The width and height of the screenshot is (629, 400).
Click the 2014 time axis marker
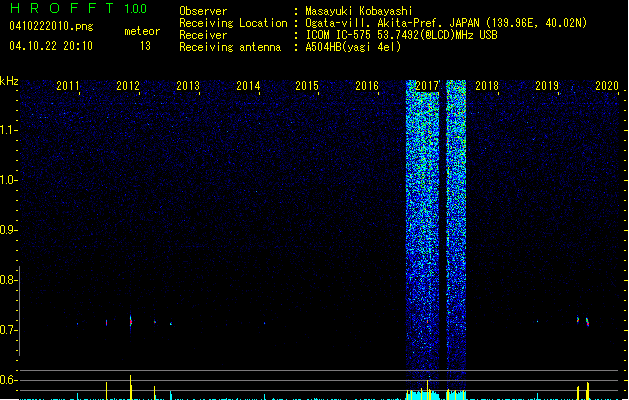[248, 86]
